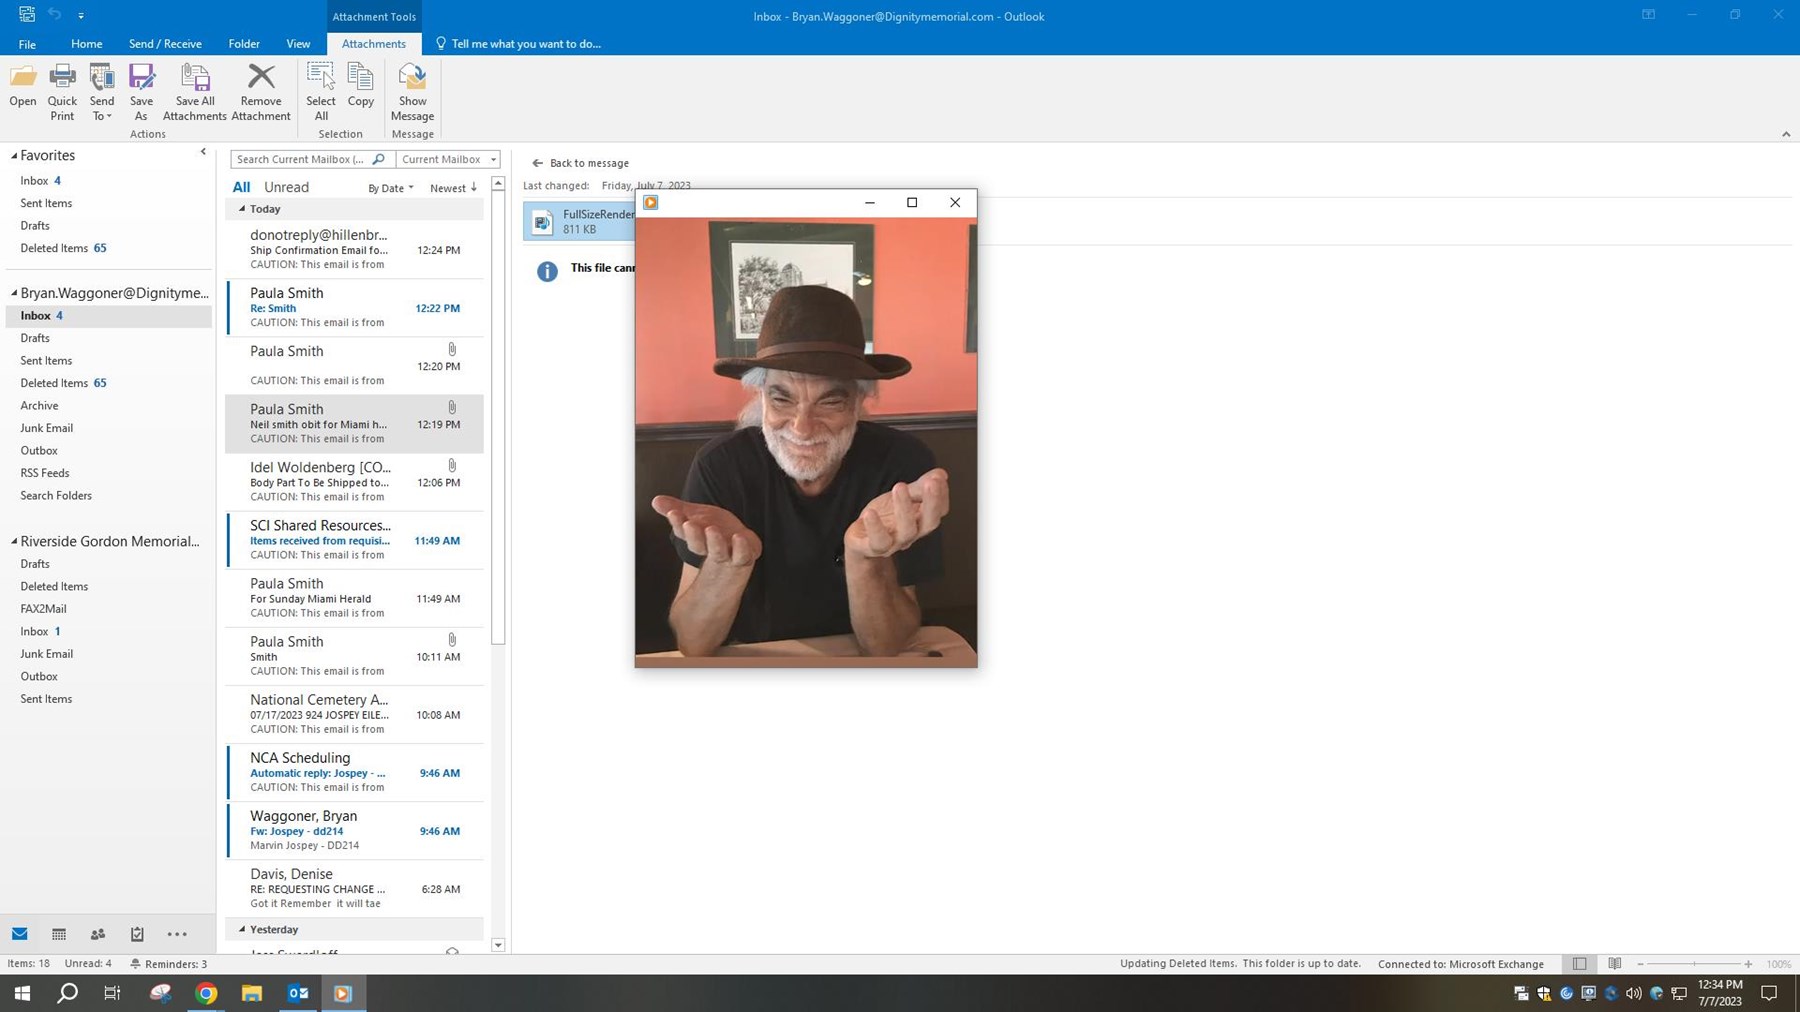Switch to Unread messages filter
This screenshot has width=1800, height=1012.
(x=286, y=187)
